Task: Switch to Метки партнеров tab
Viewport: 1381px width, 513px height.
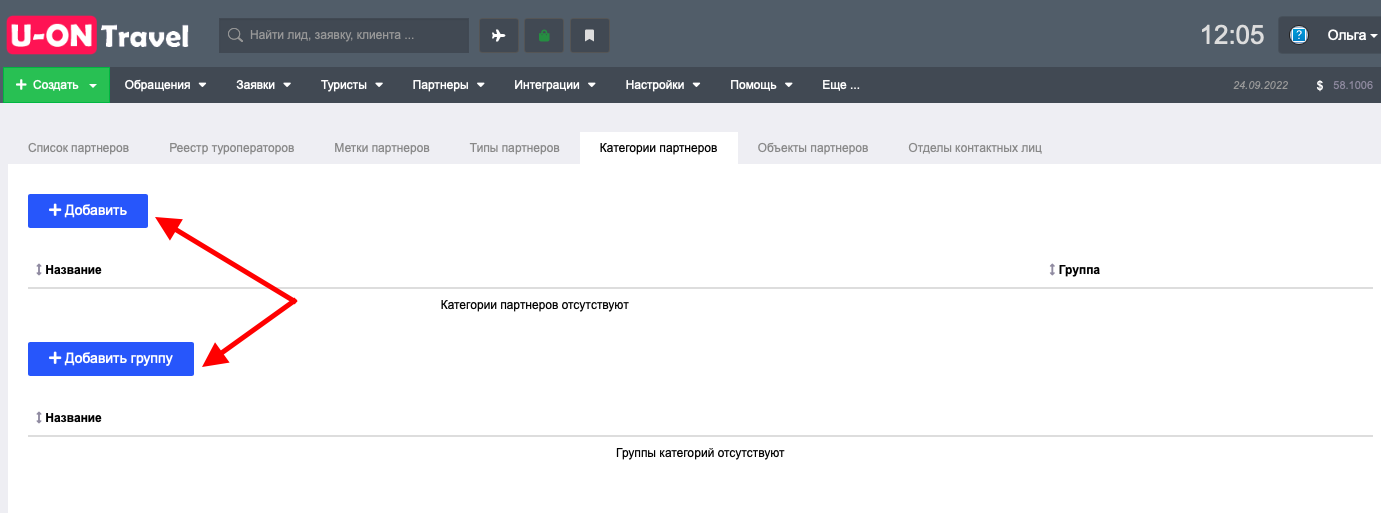Action: click(x=382, y=148)
